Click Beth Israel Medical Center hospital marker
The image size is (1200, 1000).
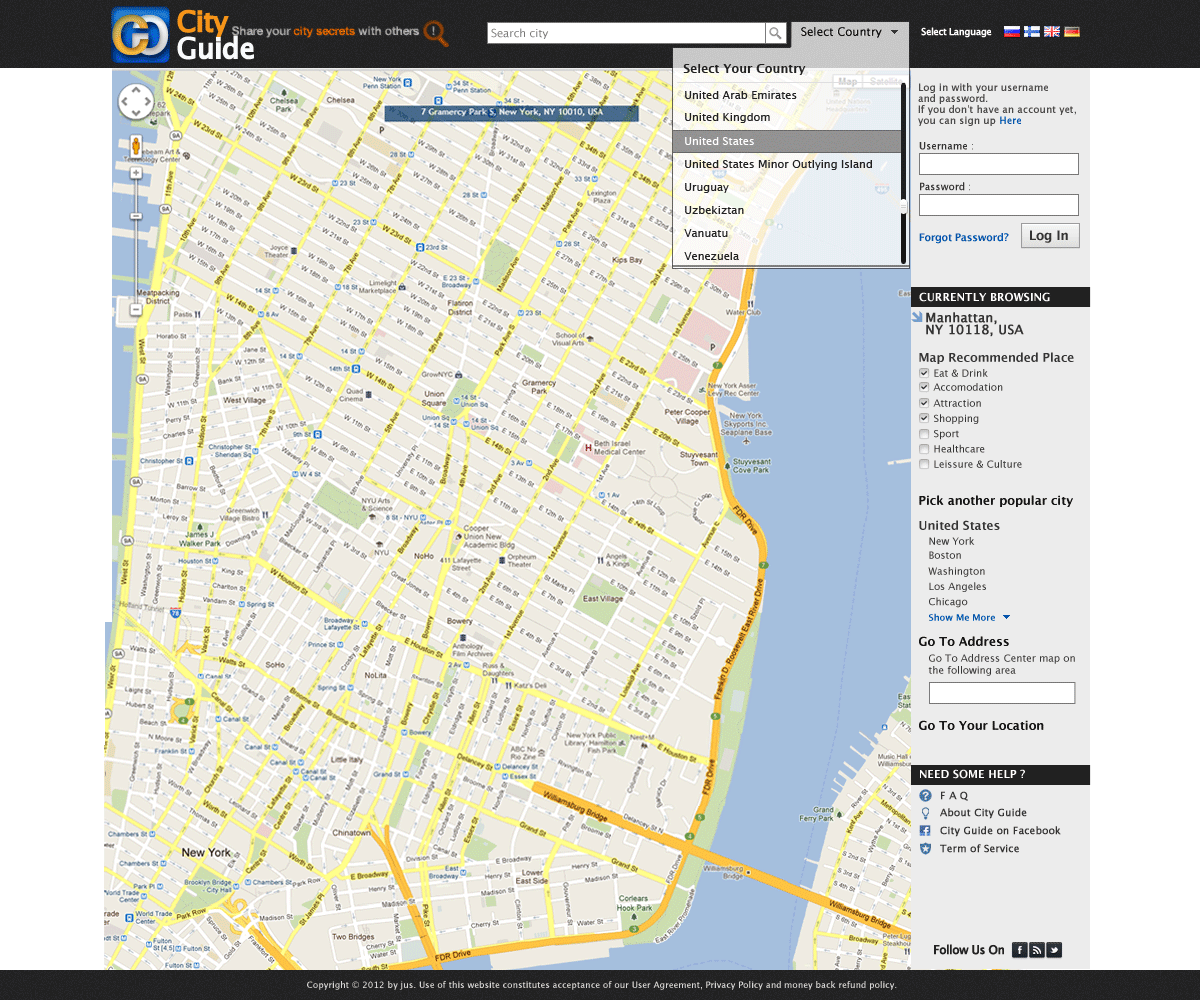(x=588, y=447)
